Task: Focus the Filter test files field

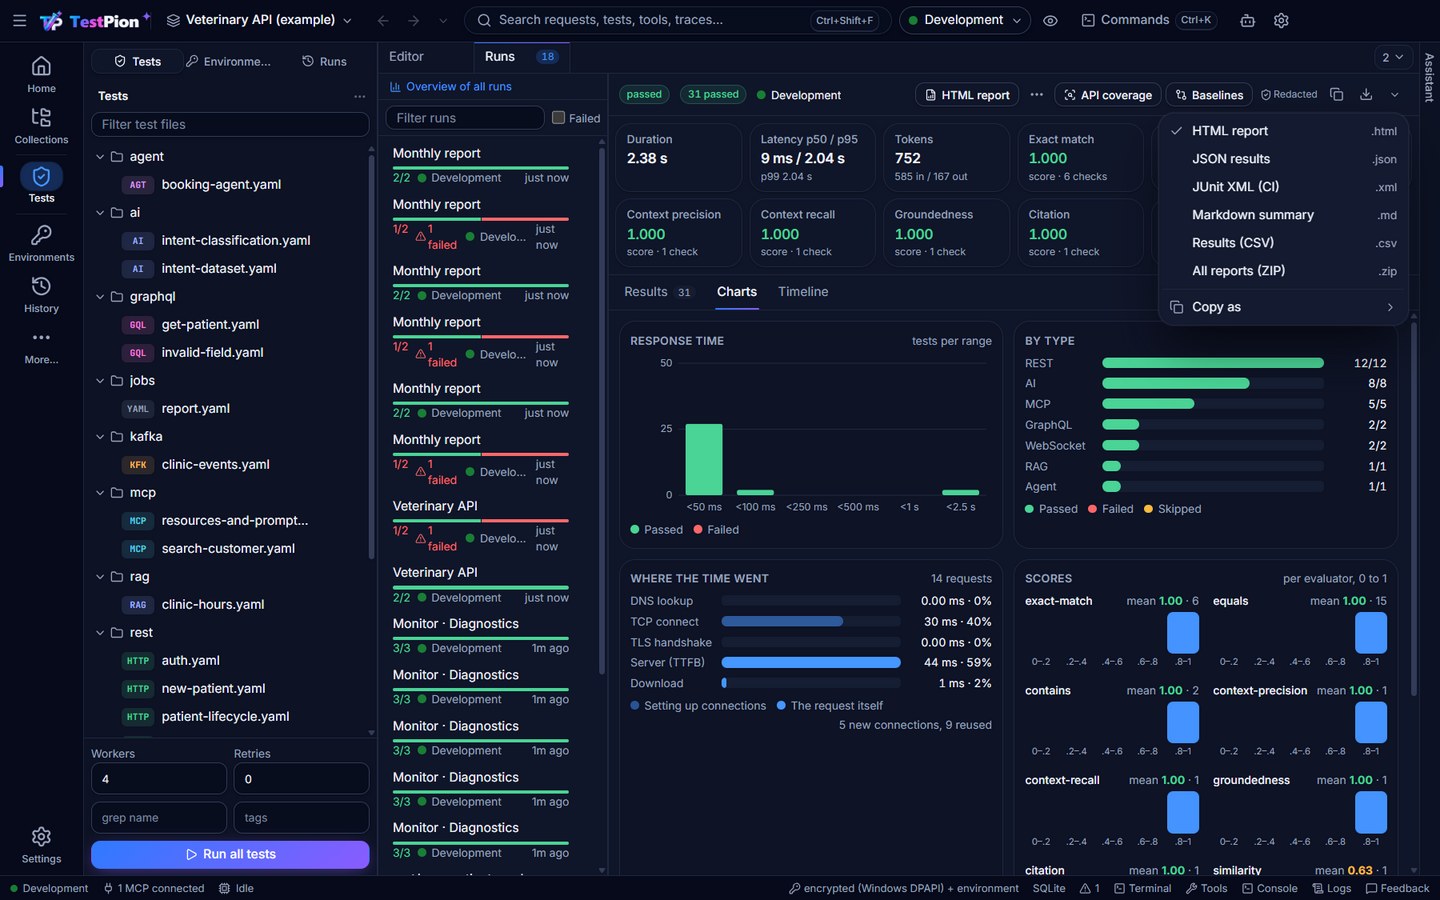Action: [x=230, y=124]
